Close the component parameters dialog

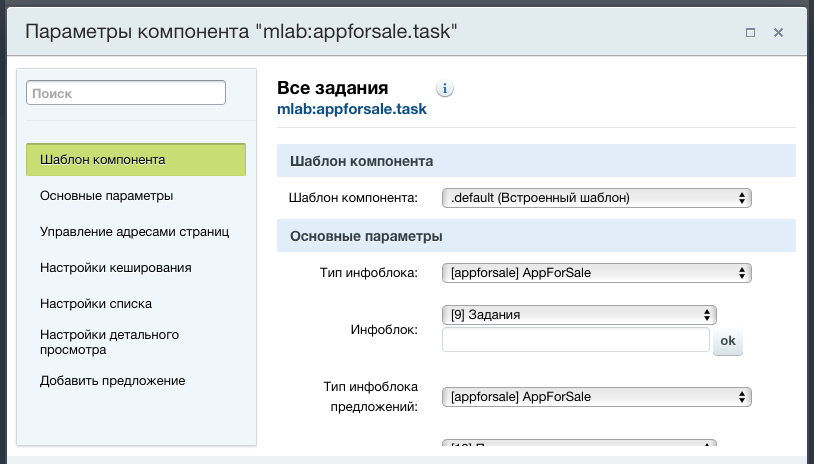click(x=778, y=33)
